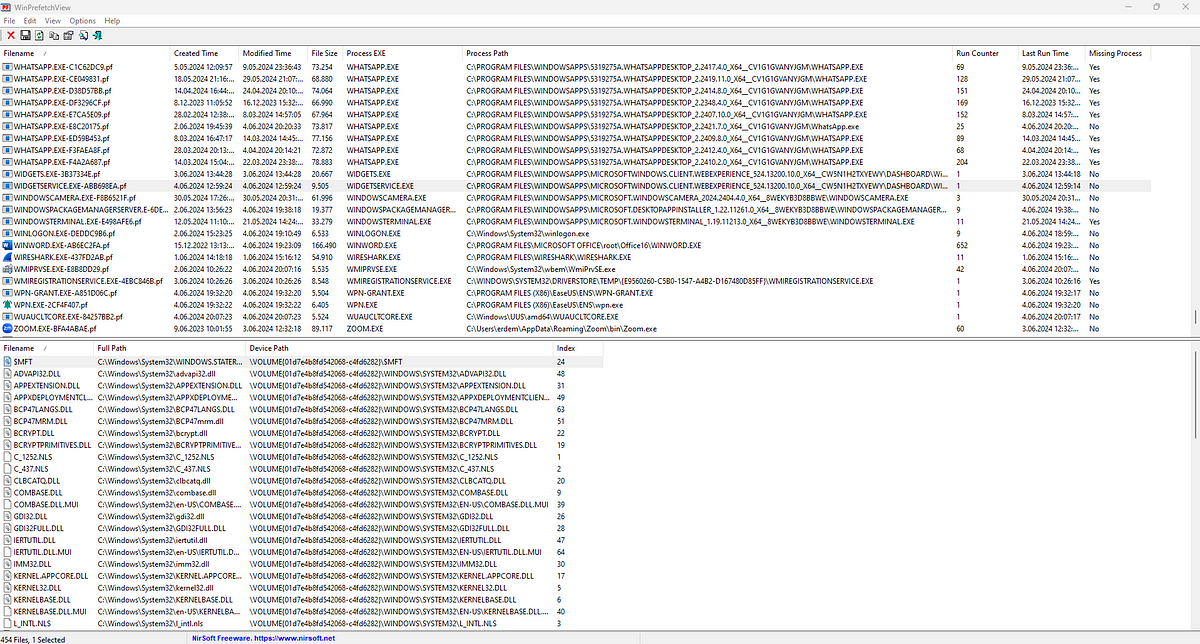The image size is (1200, 644).
Task: Sort by the Full Path column header
Action: (x=170, y=347)
